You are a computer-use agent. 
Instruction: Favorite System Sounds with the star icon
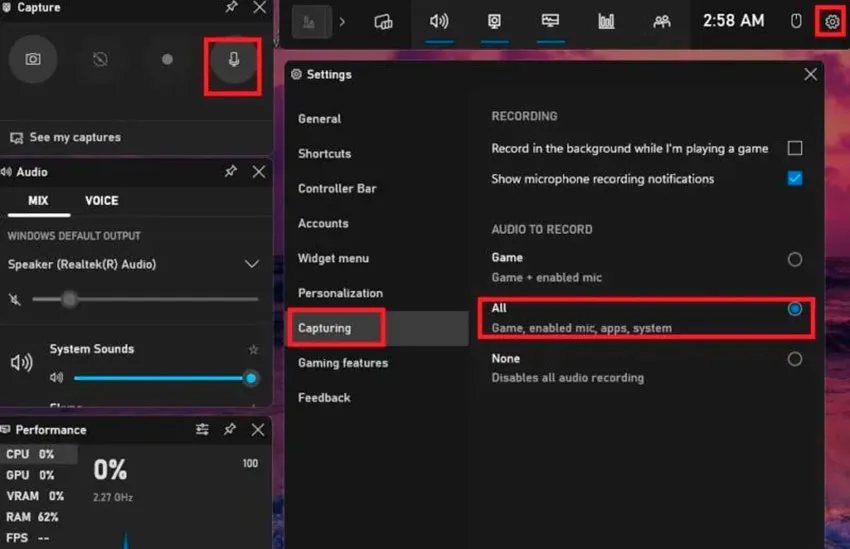click(253, 350)
